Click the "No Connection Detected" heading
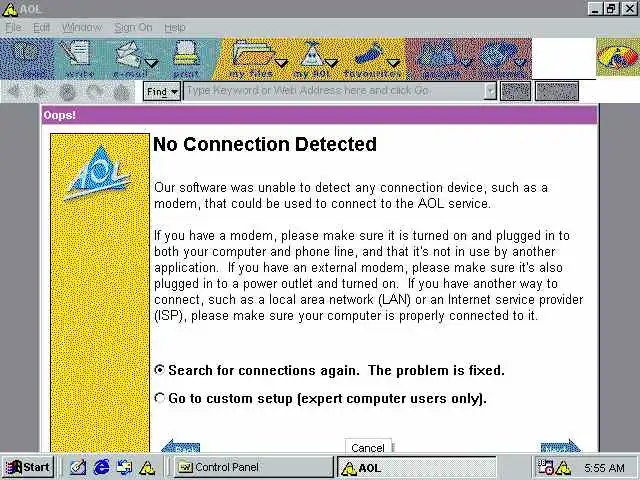Viewport: 640px width, 480px height. click(265, 144)
